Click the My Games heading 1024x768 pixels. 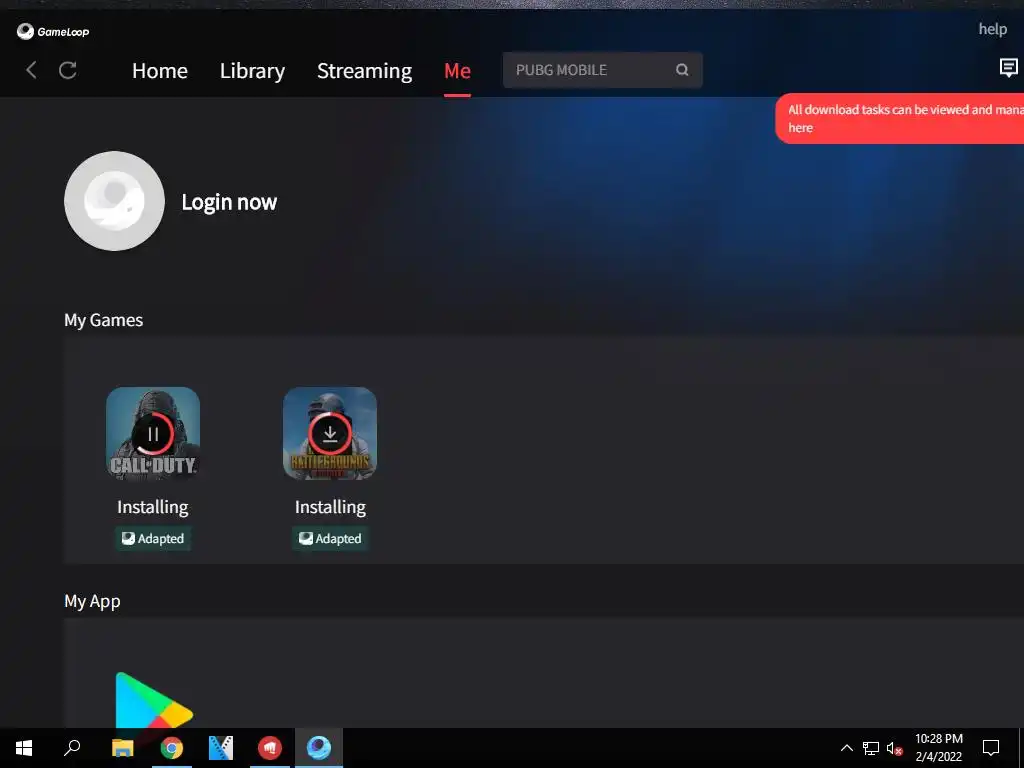[x=103, y=320]
